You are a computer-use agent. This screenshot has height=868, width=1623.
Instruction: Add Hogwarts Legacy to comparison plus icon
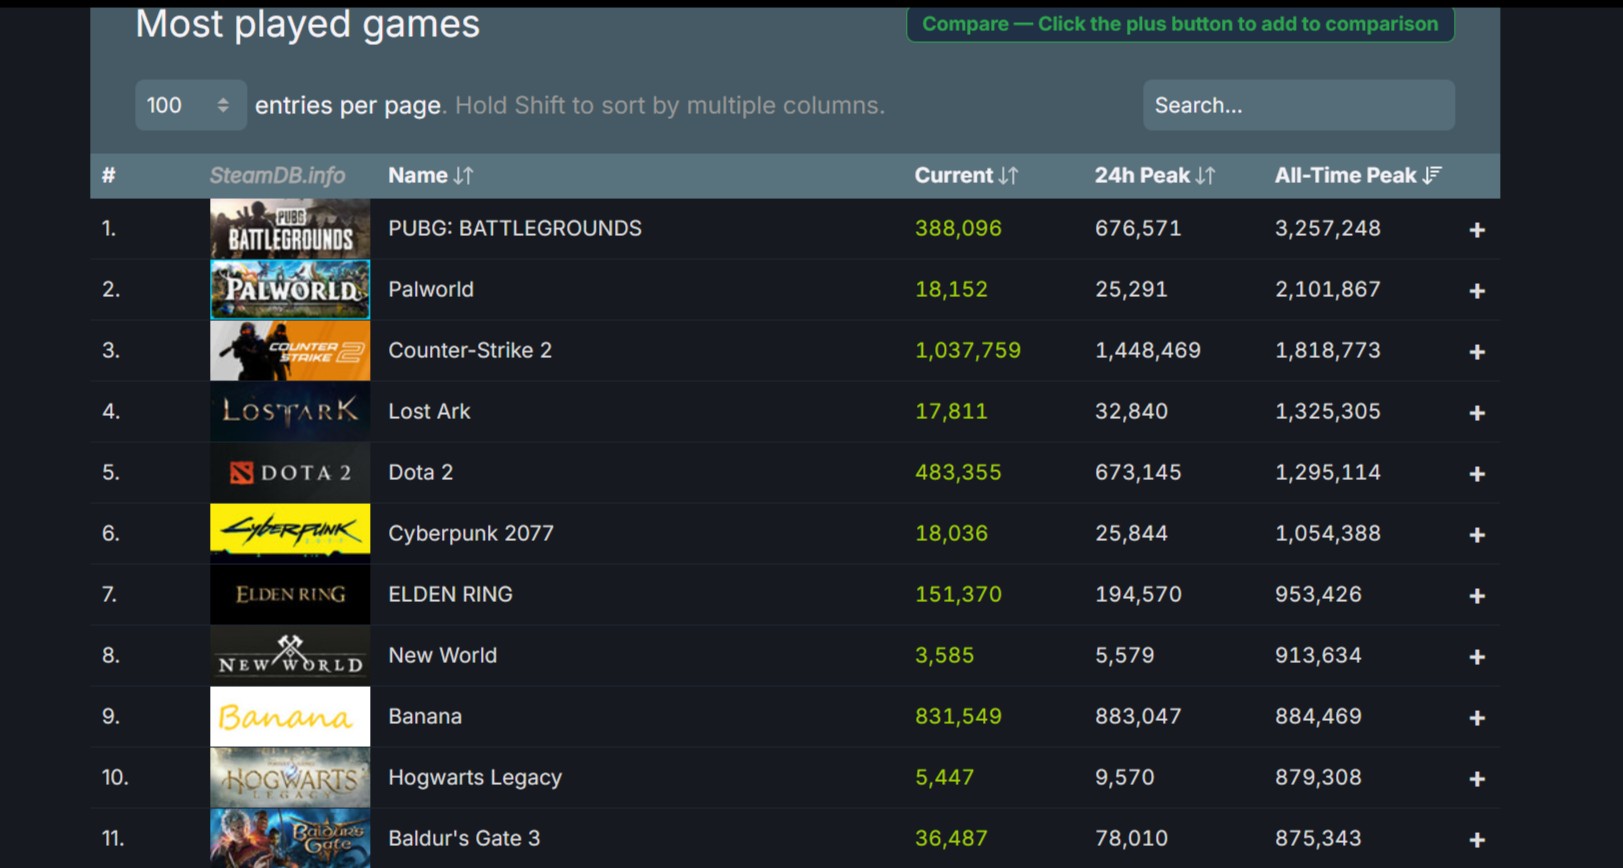pos(1476,779)
